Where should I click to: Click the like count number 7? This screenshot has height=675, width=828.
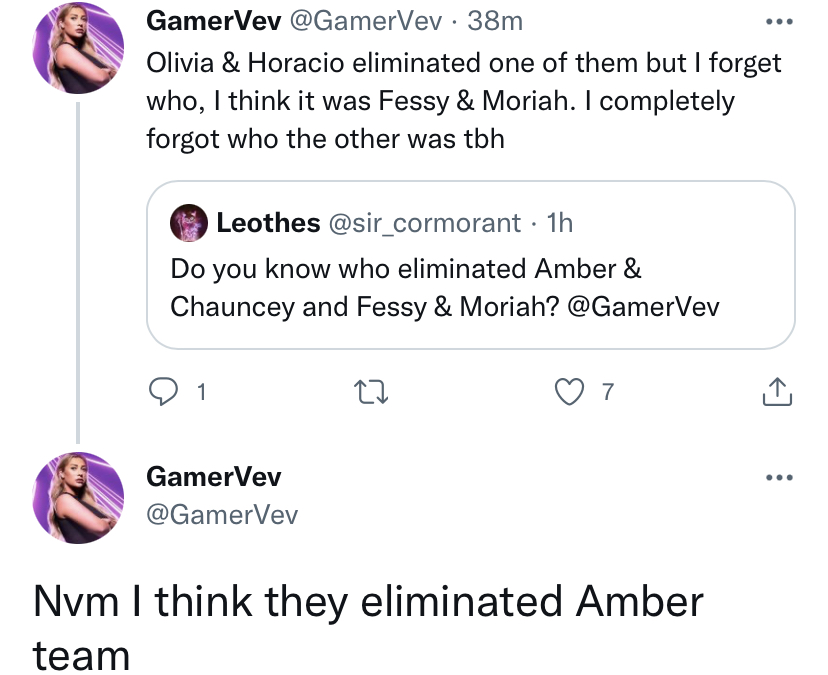608,392
